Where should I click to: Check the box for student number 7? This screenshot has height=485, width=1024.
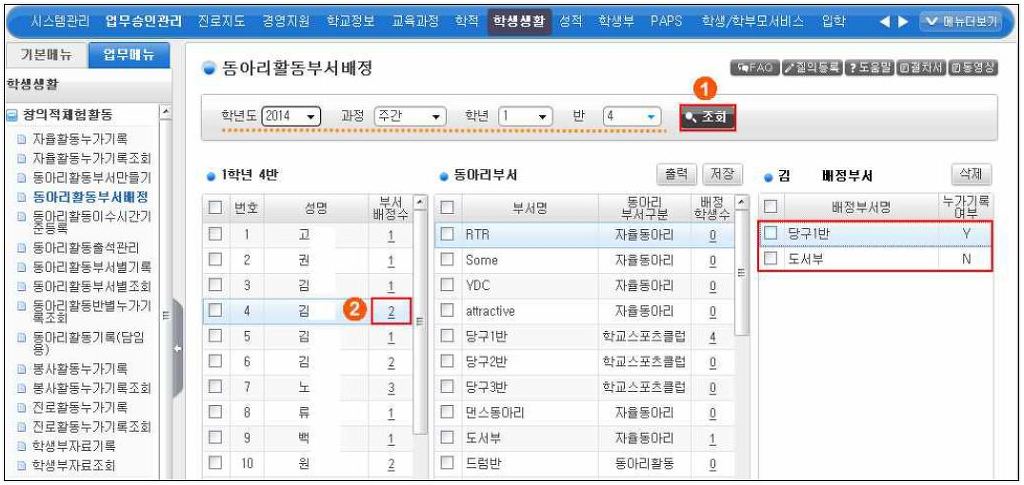pyautogui.click(x=215, y=388)
